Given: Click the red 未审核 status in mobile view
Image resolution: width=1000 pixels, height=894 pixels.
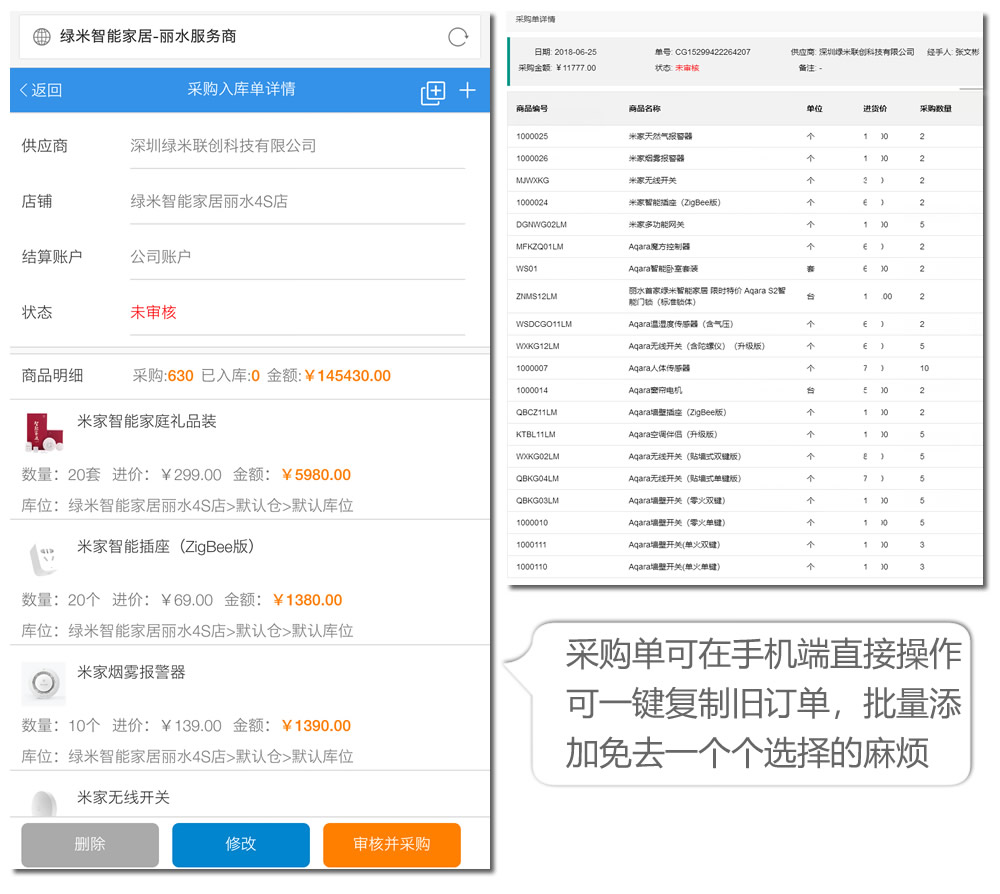Looking at the screenshot, I should pyautogui.click(x=153, y=312).
